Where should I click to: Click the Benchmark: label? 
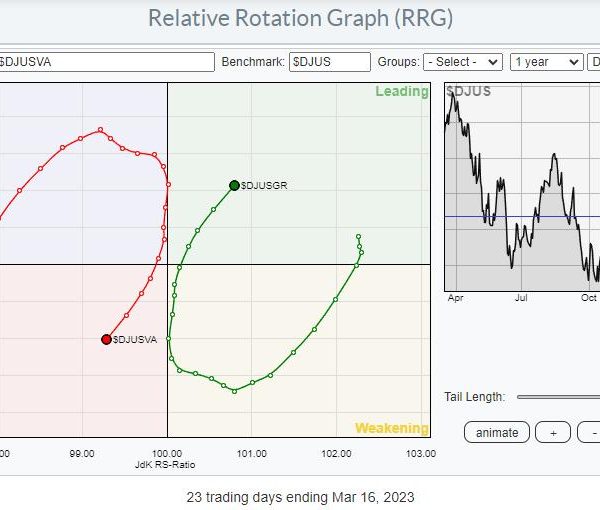[x=253, y=62]
